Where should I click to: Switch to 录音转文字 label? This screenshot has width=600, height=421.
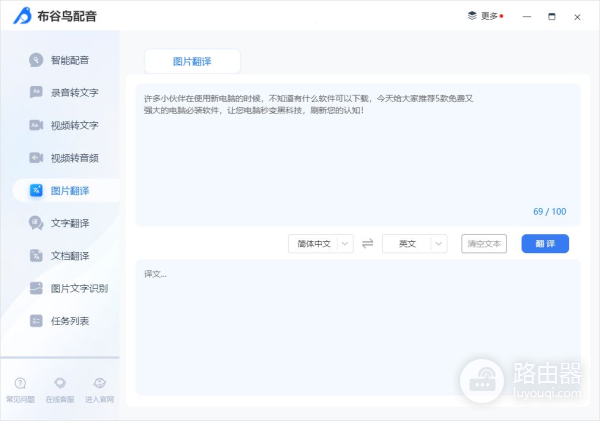click(75, 93)
